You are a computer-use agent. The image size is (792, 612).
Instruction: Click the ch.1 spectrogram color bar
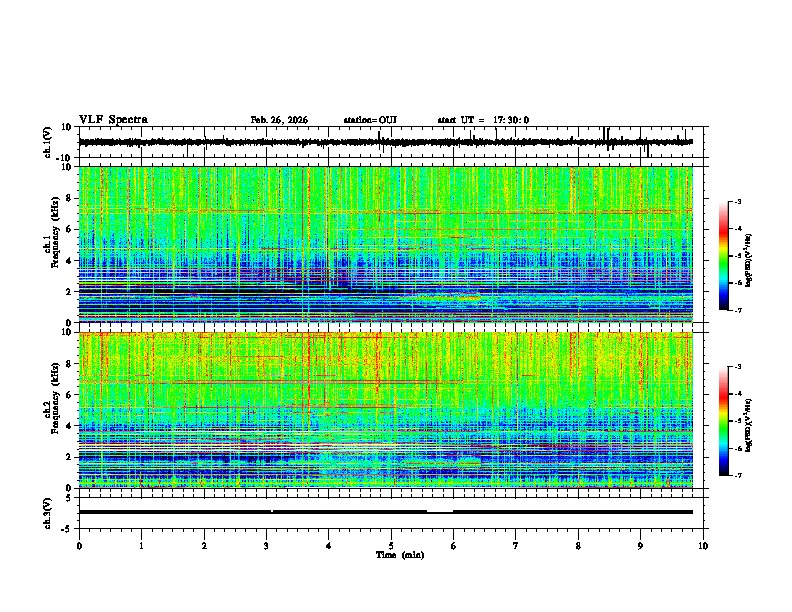coord(724,256)
